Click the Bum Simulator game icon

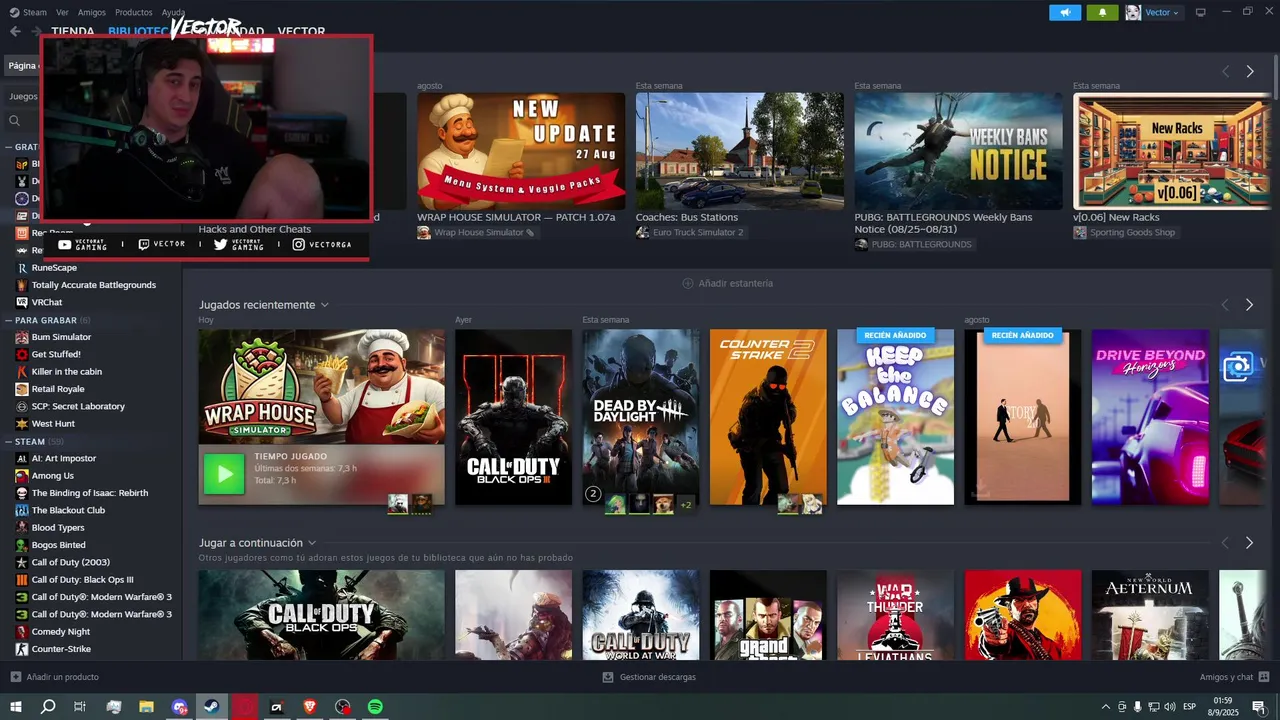coord(22,337)
